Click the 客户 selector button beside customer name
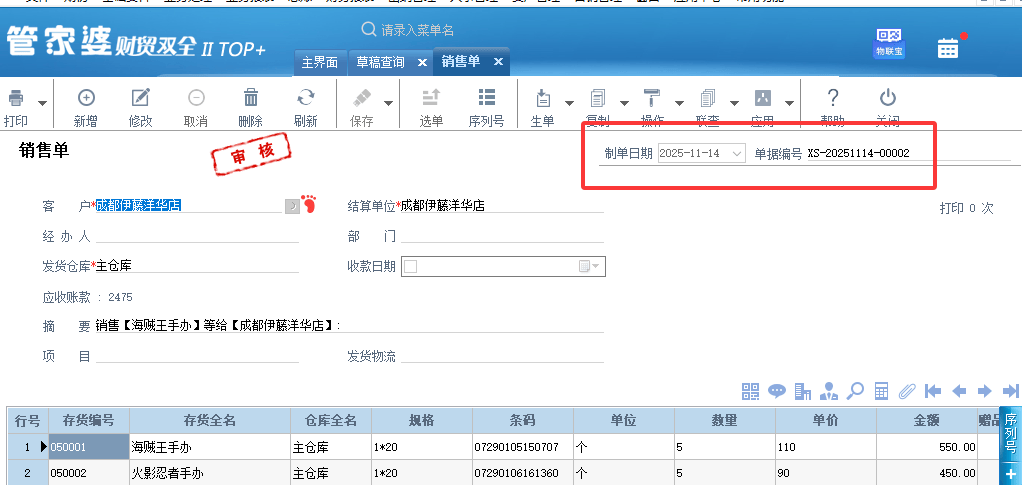Screen dimensions: 1022x485 292,206
